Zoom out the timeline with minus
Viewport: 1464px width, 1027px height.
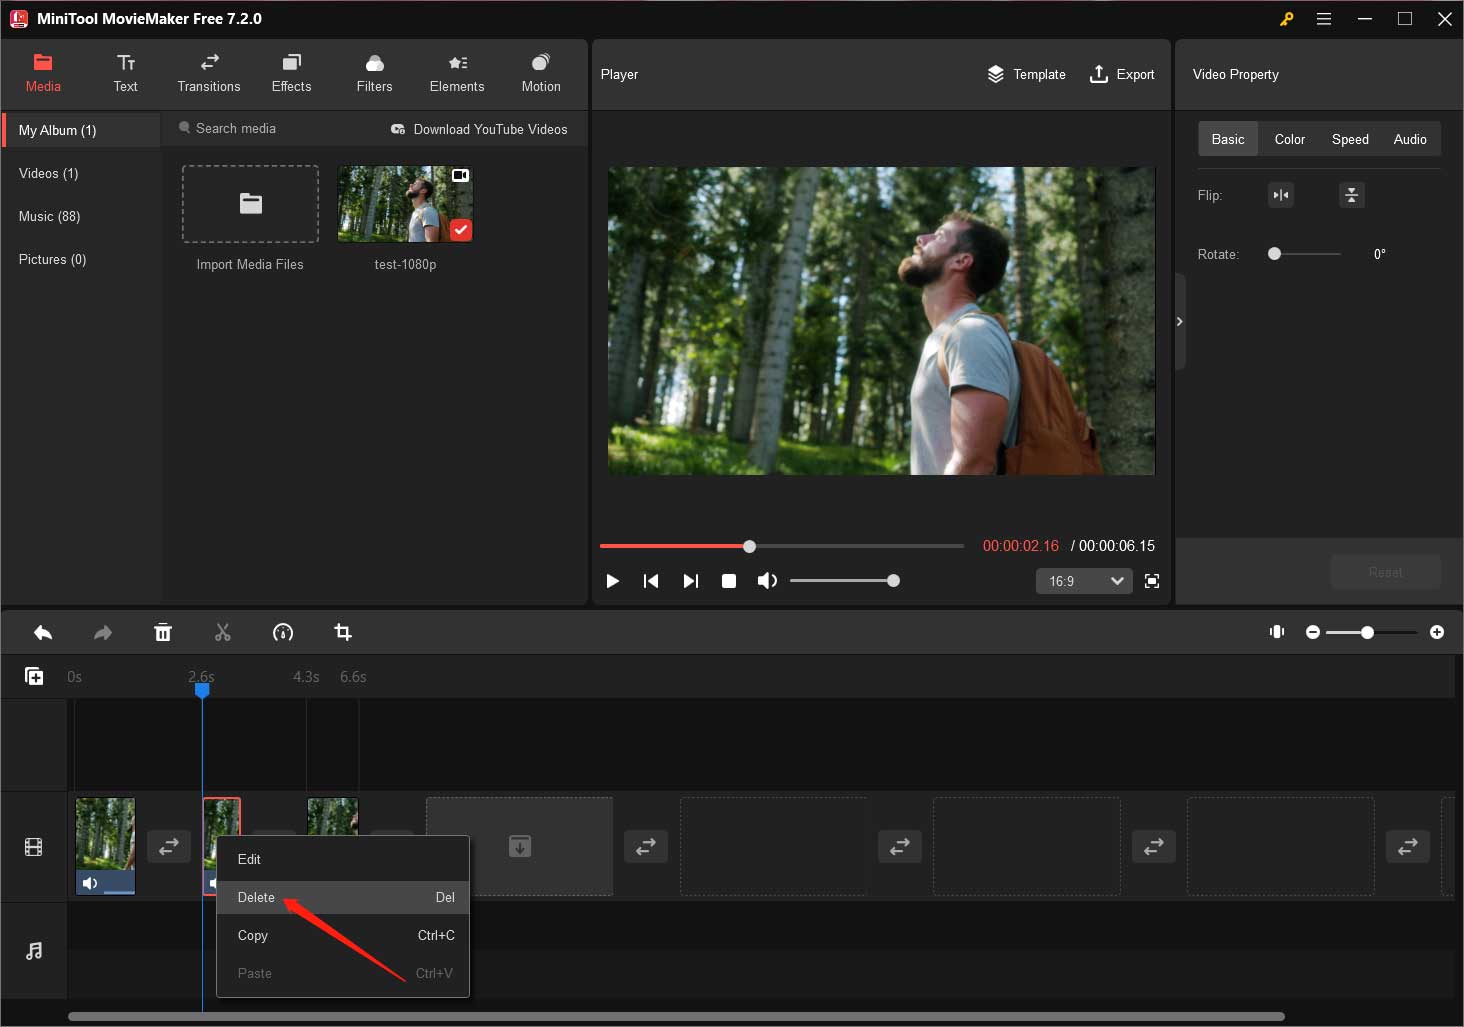(1313, 632)
